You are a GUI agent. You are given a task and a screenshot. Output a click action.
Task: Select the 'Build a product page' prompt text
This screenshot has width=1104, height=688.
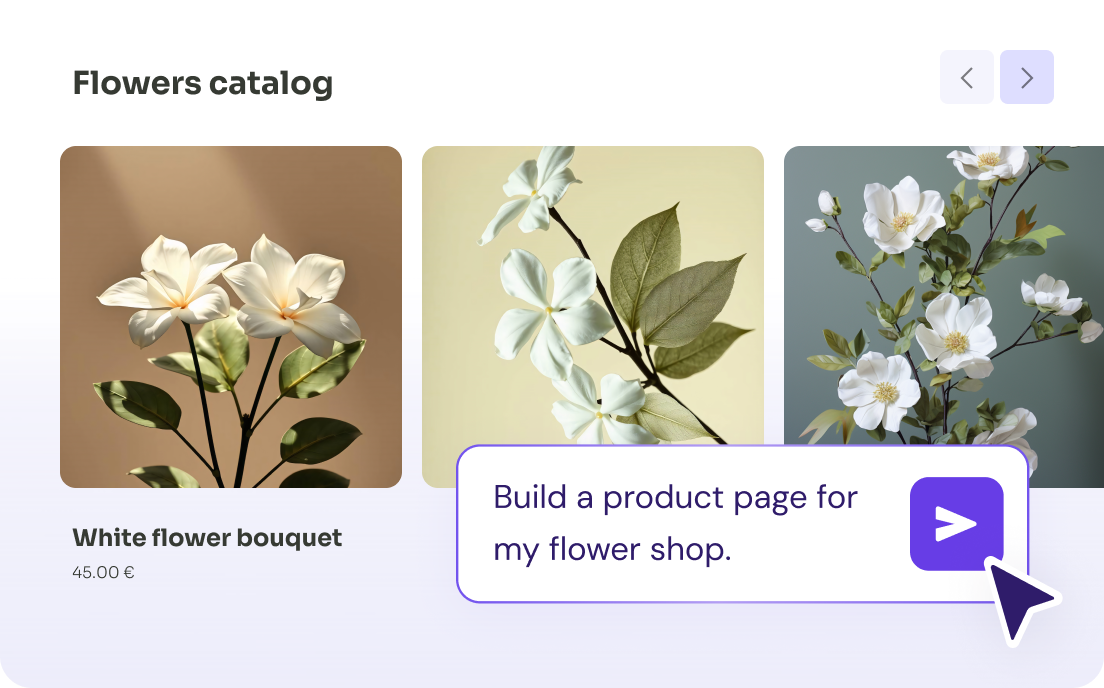click(x=675, y=497)
